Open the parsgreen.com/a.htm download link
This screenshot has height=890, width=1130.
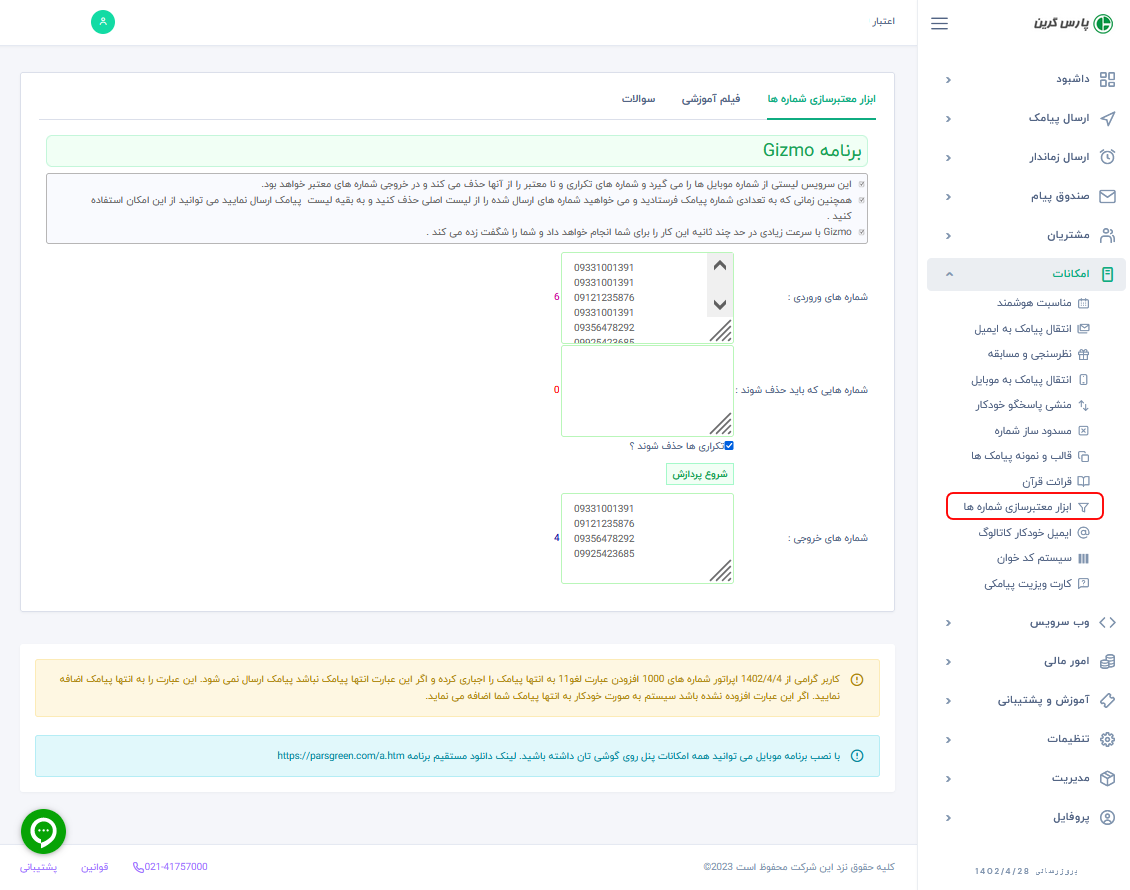(x=341, y=756)
